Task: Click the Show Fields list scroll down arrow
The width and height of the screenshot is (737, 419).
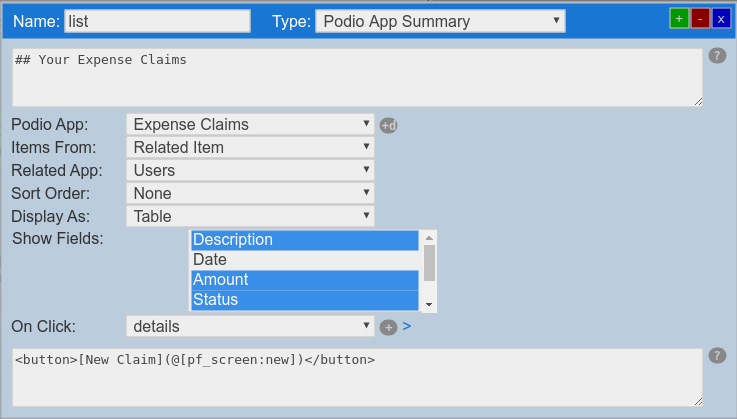Action: click(x=429, y=305)
